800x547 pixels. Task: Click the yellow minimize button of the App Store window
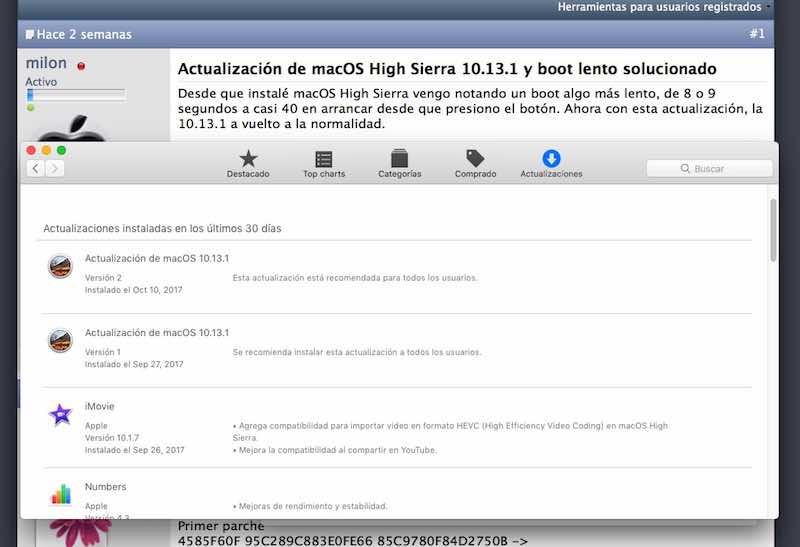click(x=46, y=150)
